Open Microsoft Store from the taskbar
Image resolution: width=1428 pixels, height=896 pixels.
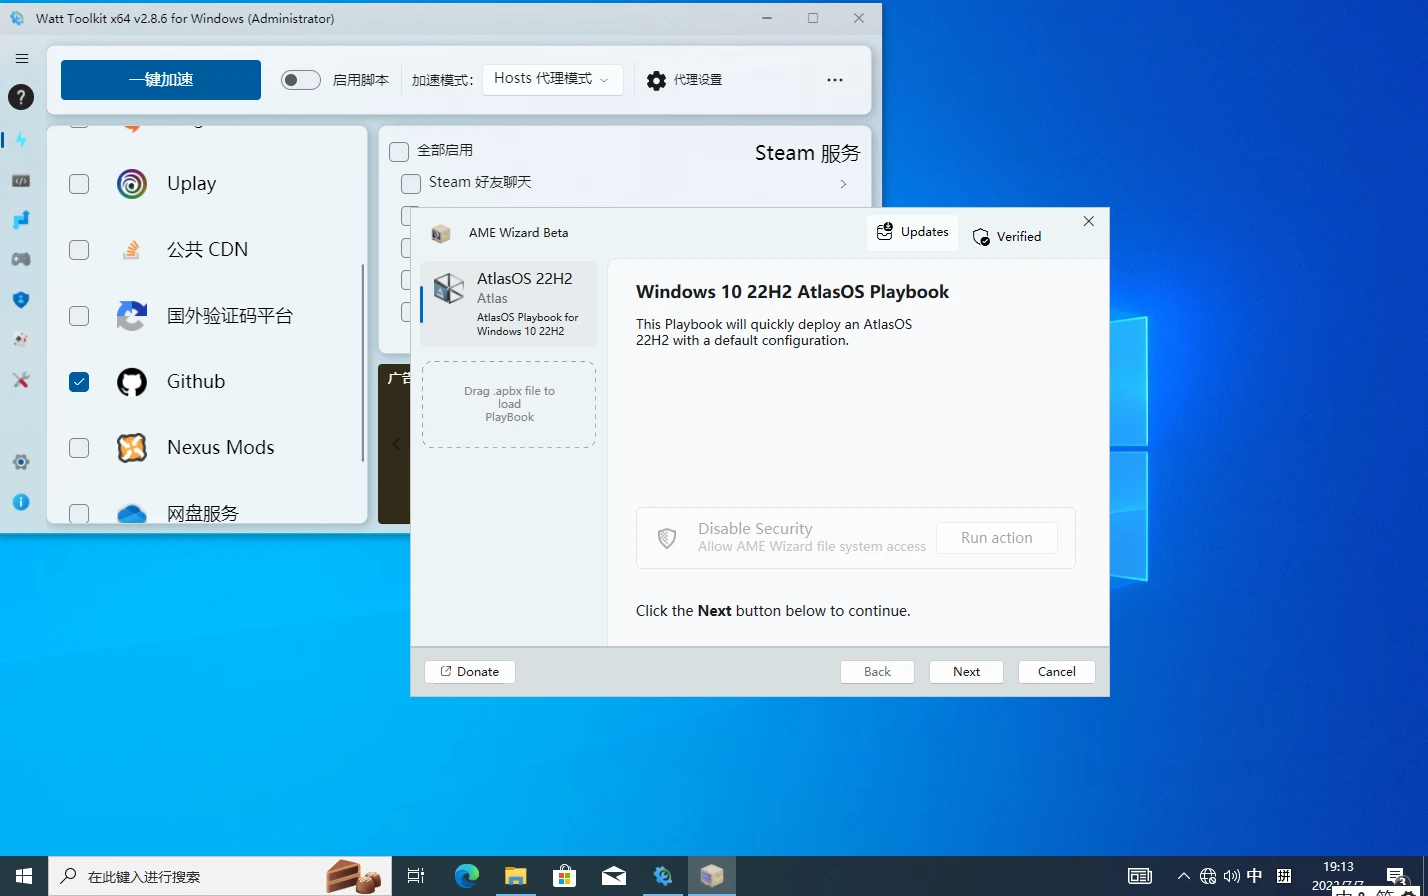tap(565, 876)
